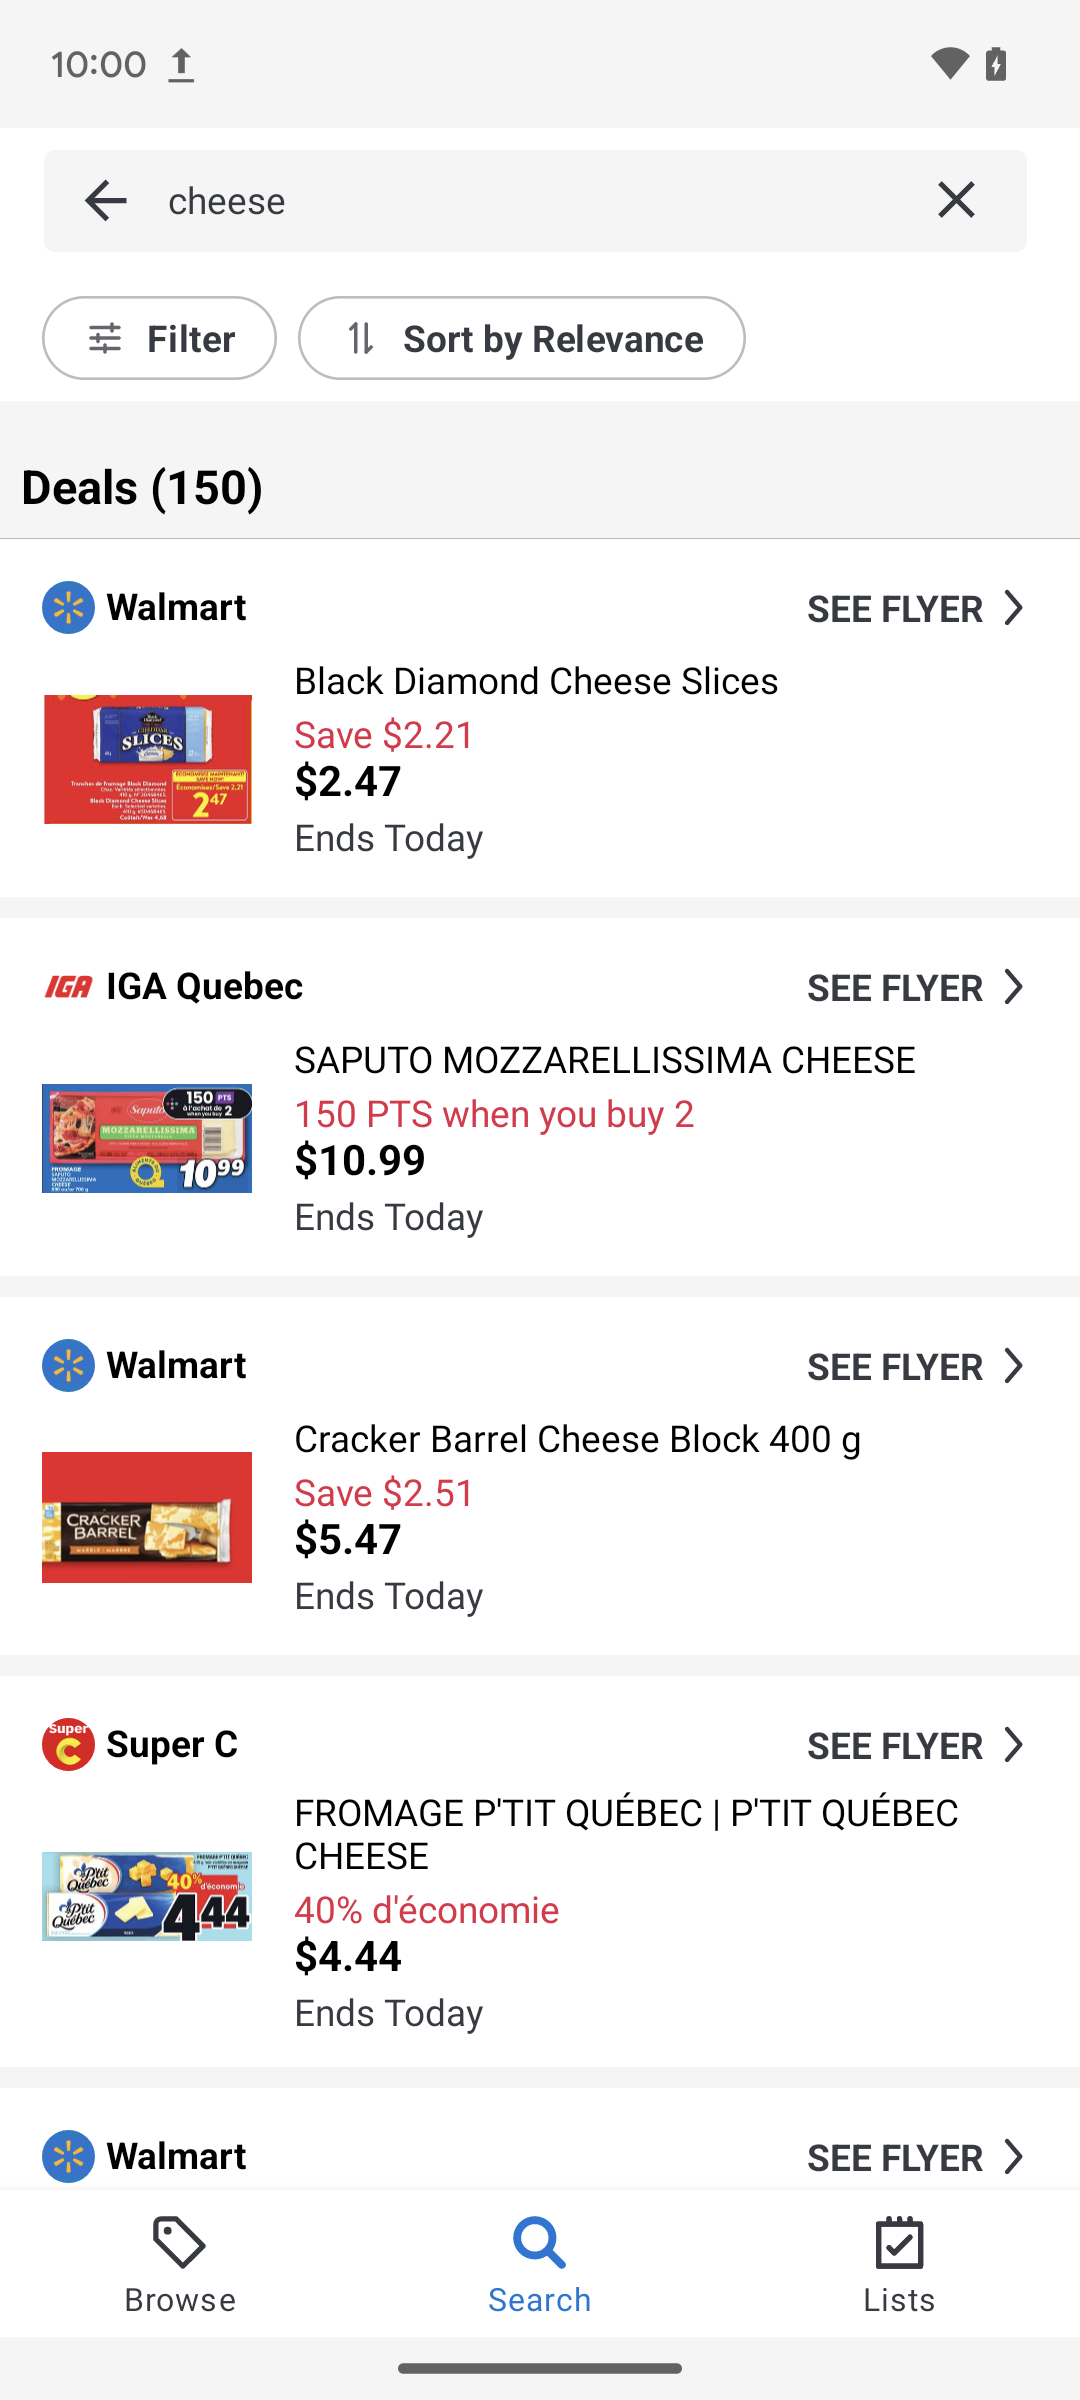Switch to the Lists tab

tap(899, 2264)
